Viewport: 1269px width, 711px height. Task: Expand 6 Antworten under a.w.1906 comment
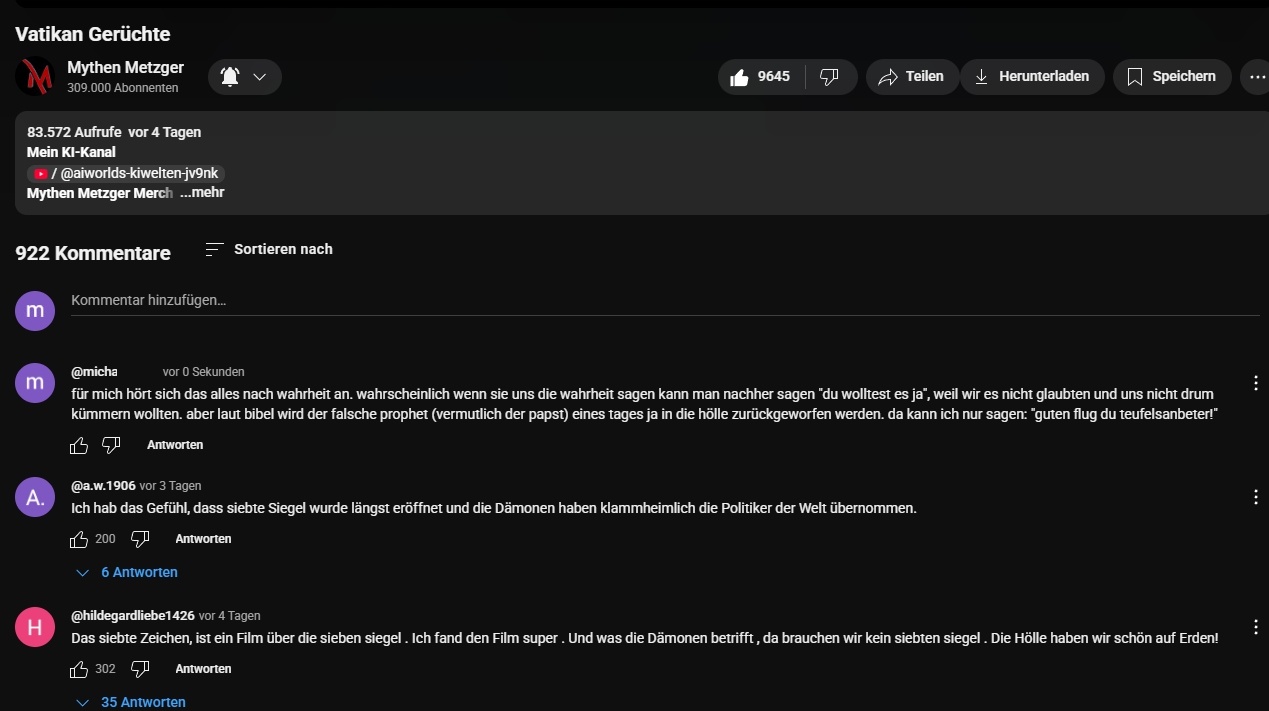128,573
